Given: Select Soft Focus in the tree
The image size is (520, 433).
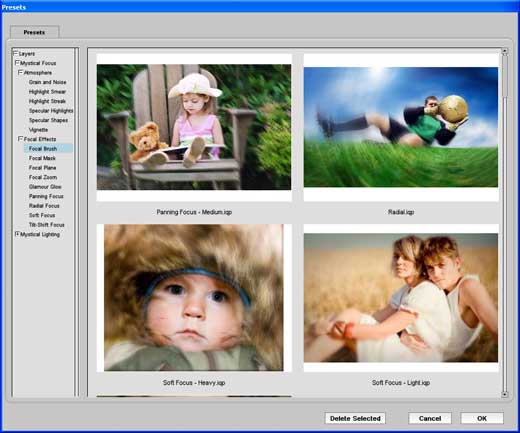Looking at the screenshot, I should [42, 215].
